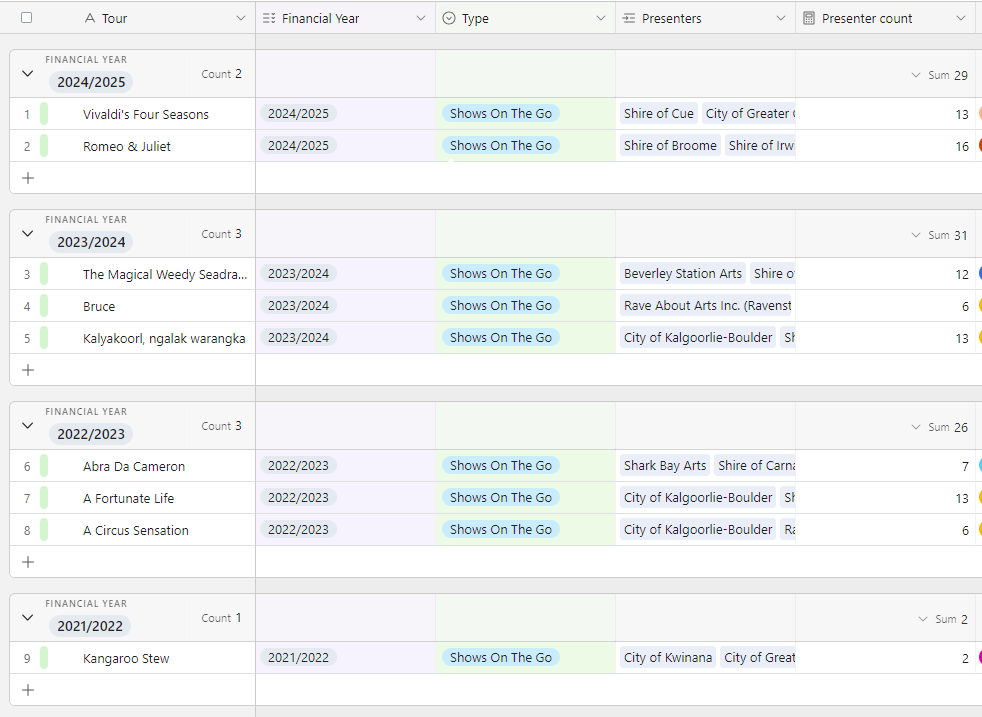Click presenter count 12 for Magical Weedy Seadragon

click(x=962, y=274)
